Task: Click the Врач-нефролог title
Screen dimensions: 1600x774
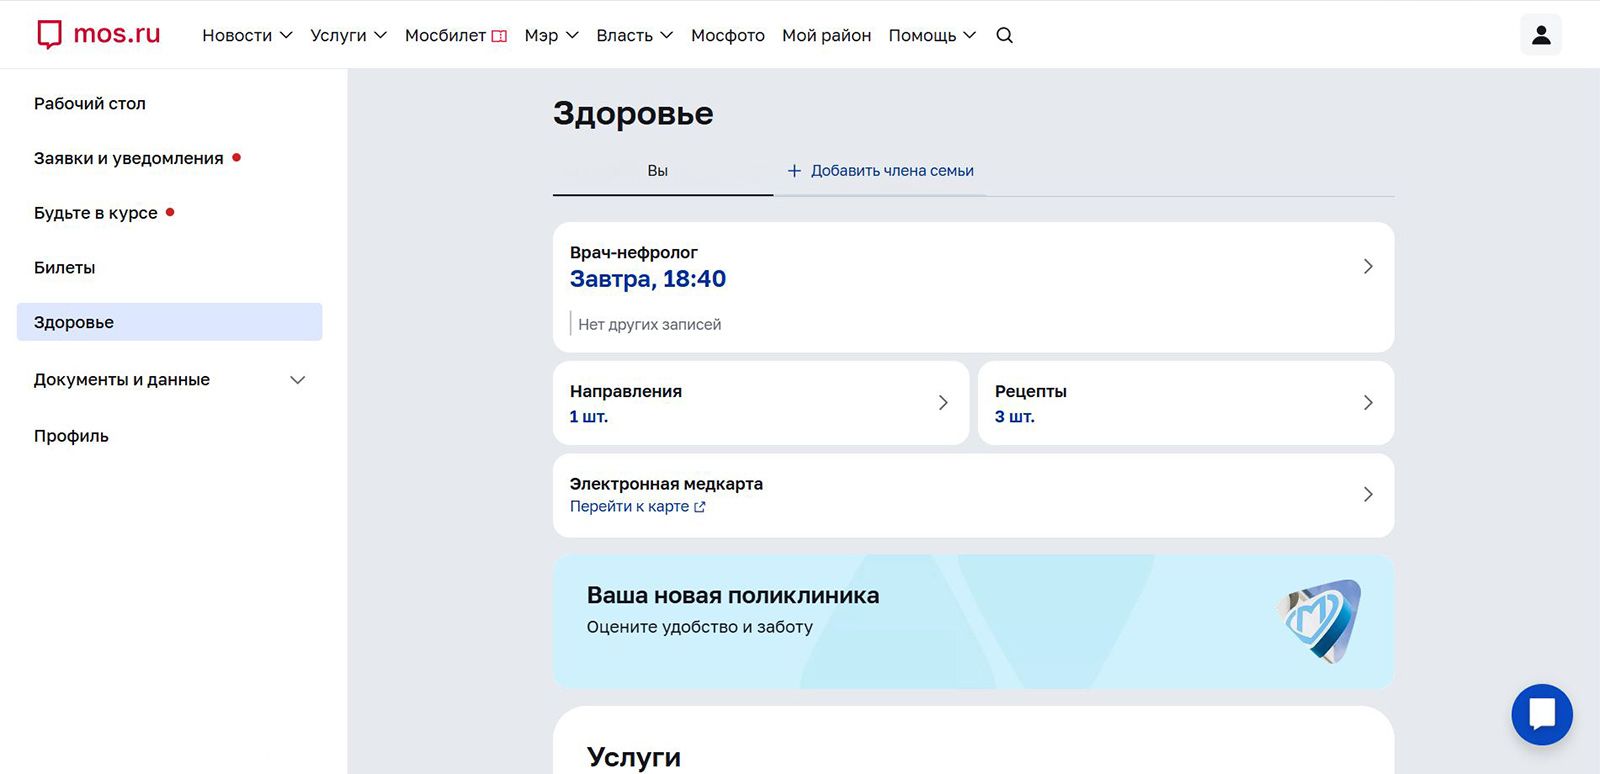Action: [634, 253]
